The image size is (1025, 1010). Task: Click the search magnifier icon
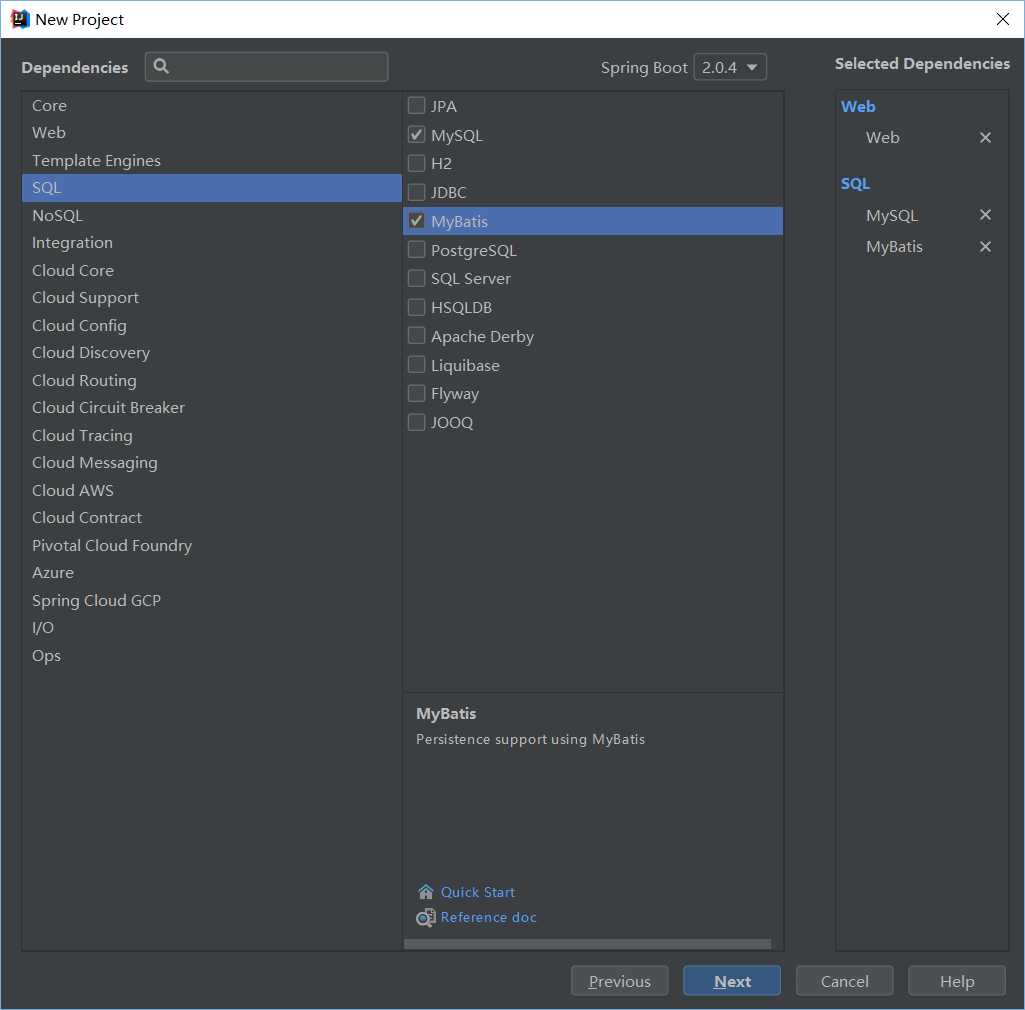point(162,67)
